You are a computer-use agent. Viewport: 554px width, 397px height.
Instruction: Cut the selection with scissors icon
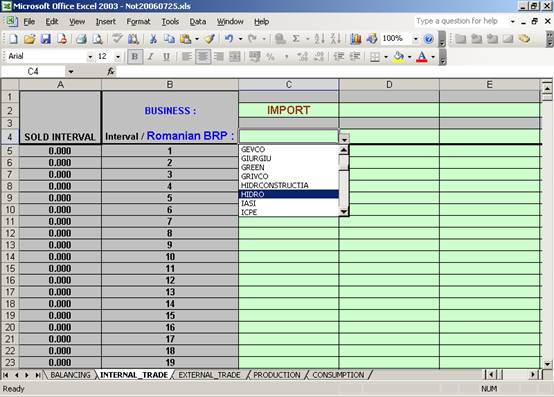point(153,39)
